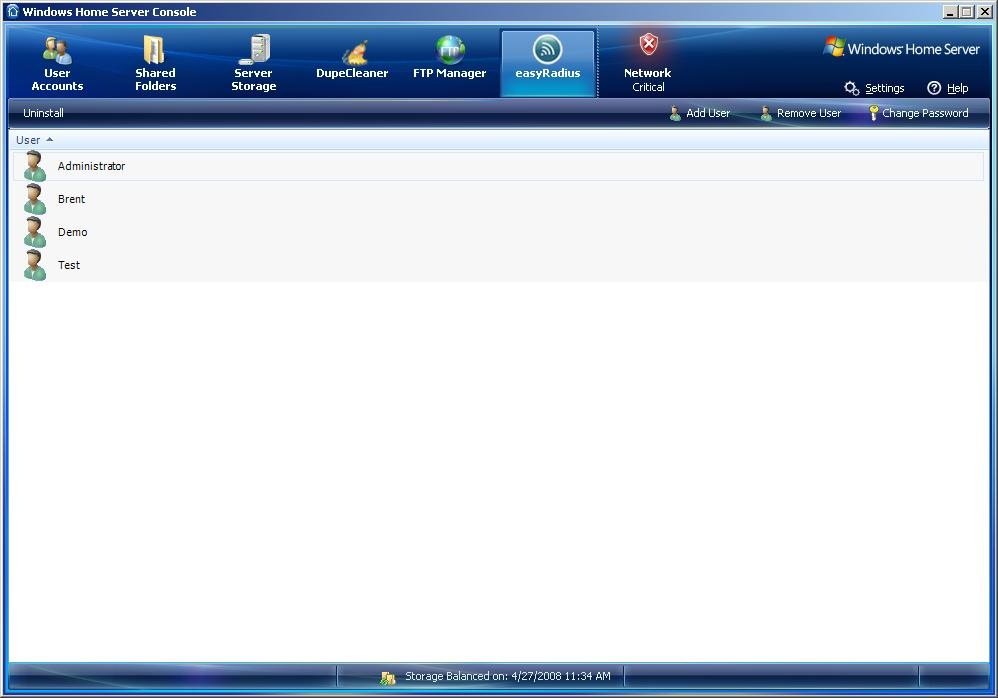
Task: Select the Demo user name
Action: pos(73,232)
